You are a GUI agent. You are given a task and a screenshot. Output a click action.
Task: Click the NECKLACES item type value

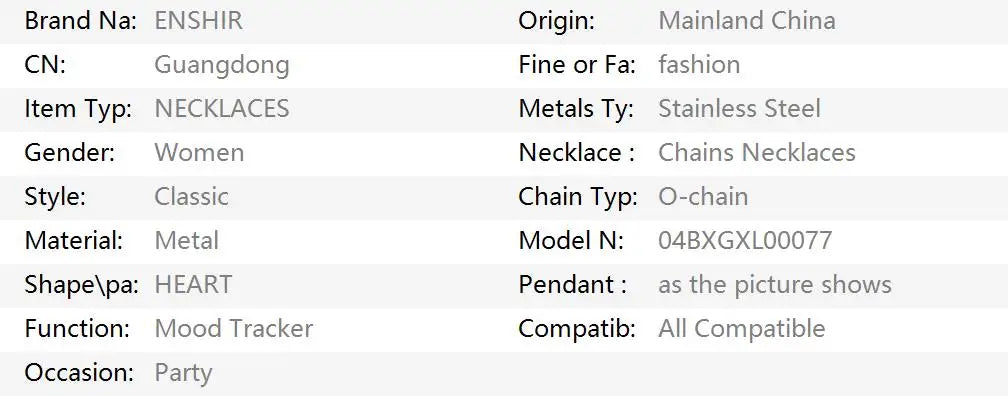[222, 109]
